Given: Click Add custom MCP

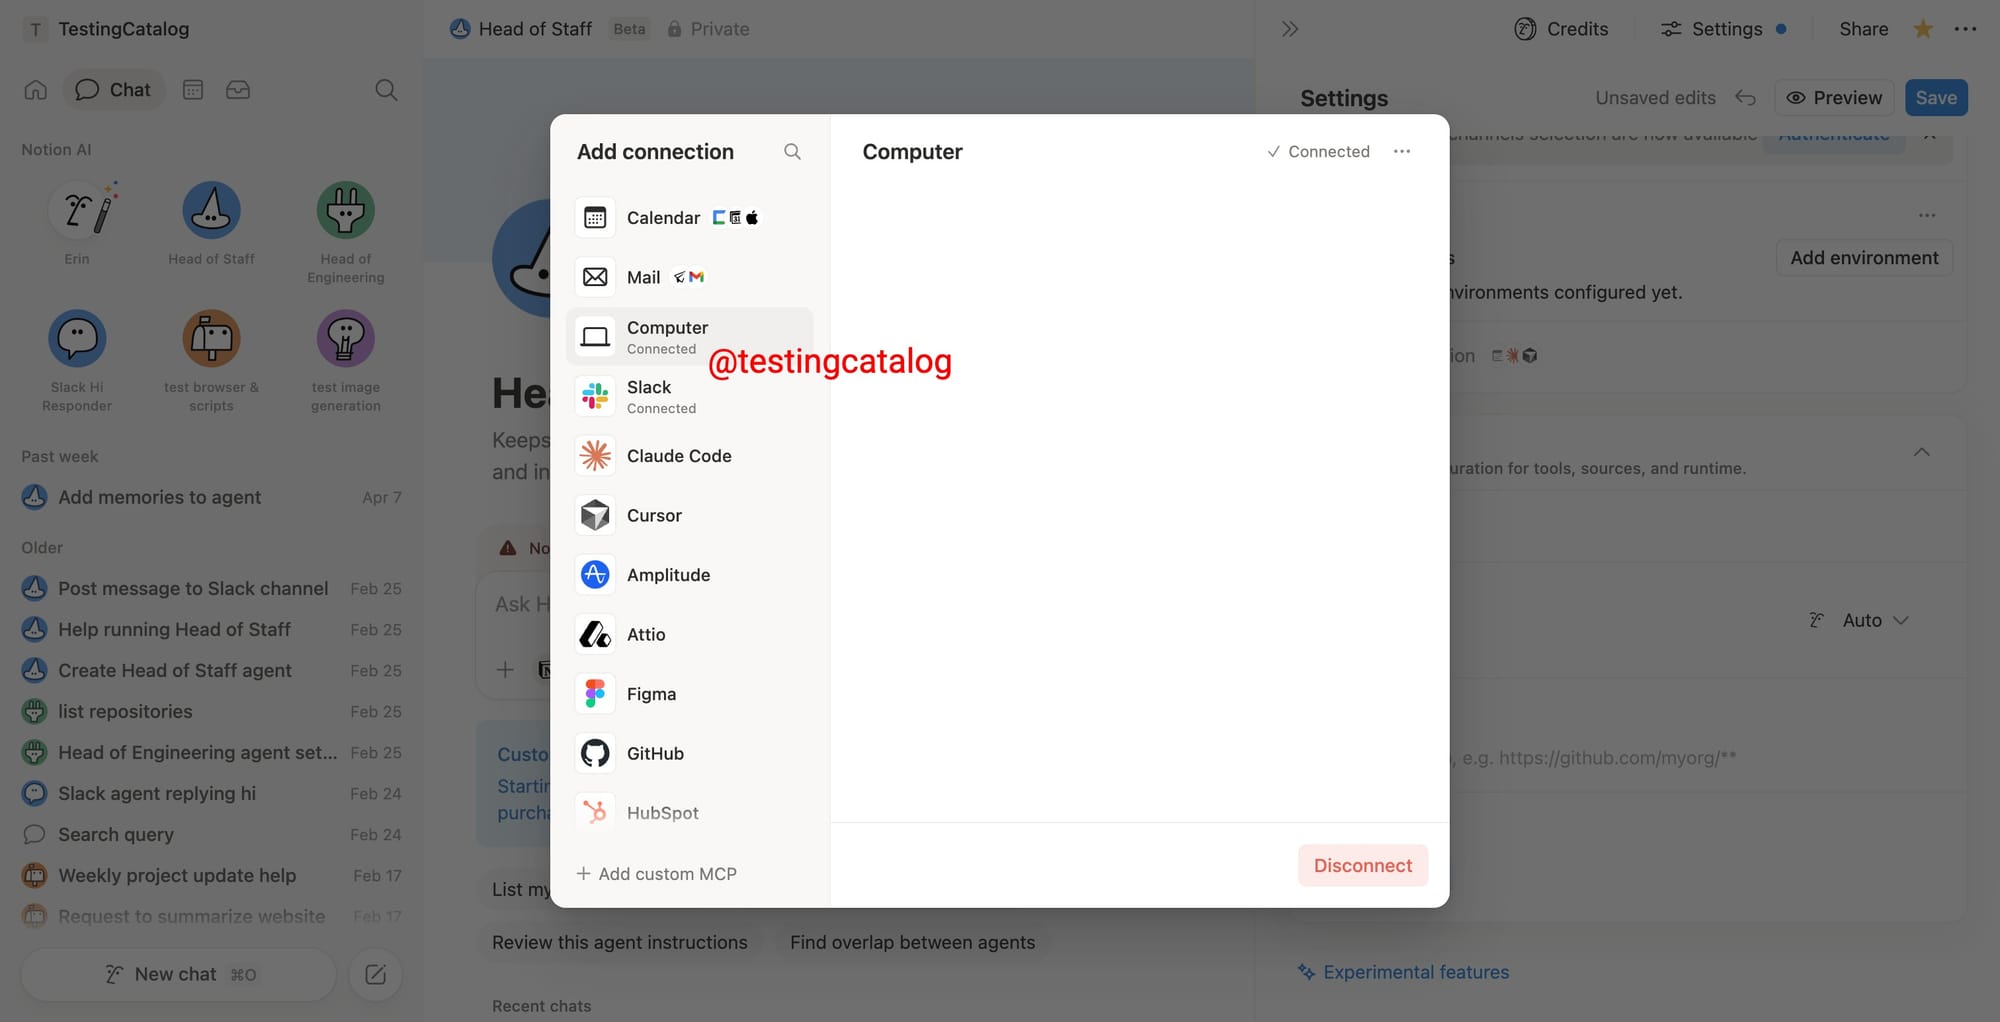Looking at the screenshot, I should click(x=657, y=874).
